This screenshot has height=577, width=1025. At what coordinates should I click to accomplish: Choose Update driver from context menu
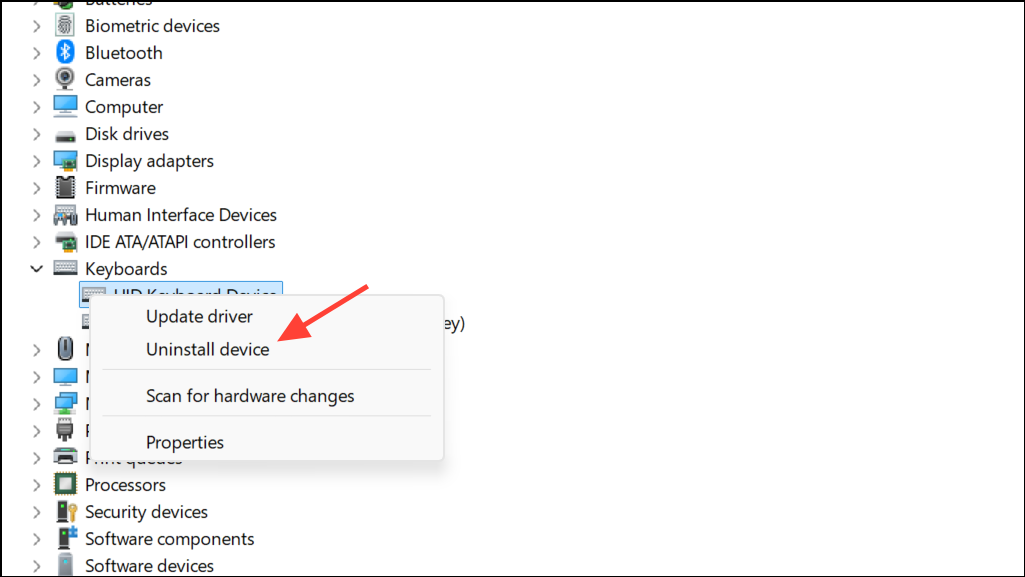click(x=199, y=317)
